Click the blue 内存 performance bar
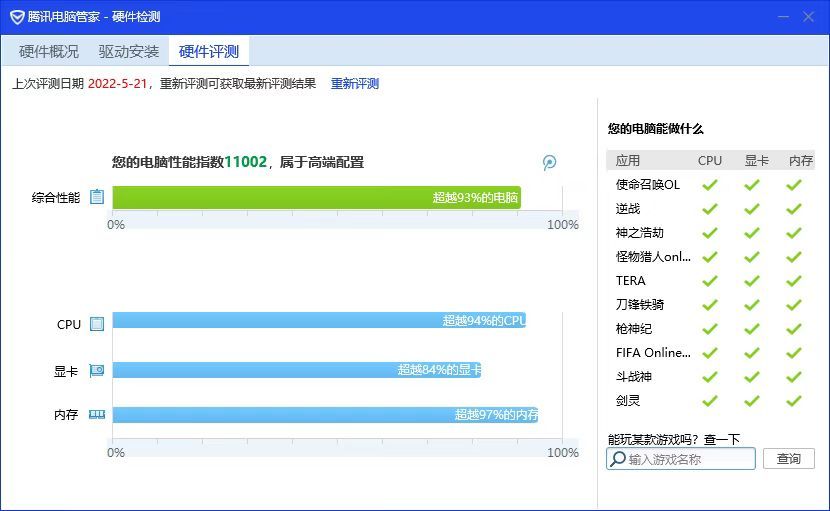This screenshot has height=511, width=830. [x=326, y=415]
